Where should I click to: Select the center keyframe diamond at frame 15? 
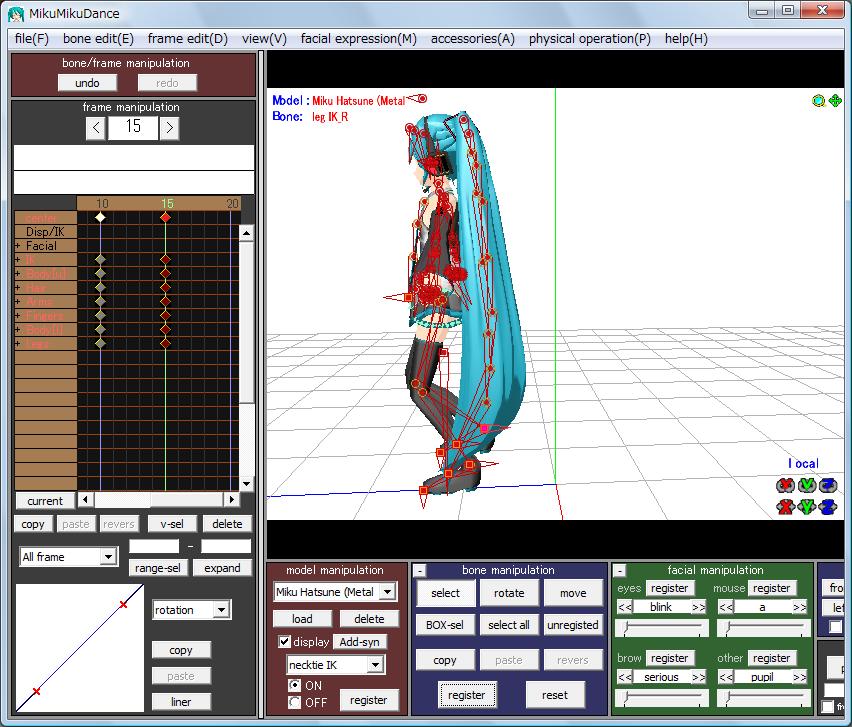[166, 217]
